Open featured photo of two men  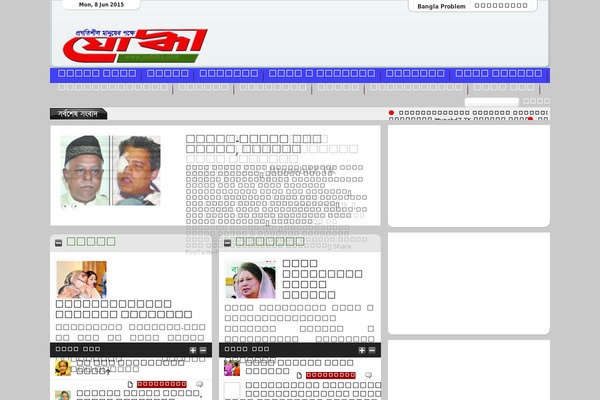pyautogui.click(x=111, y=171)
